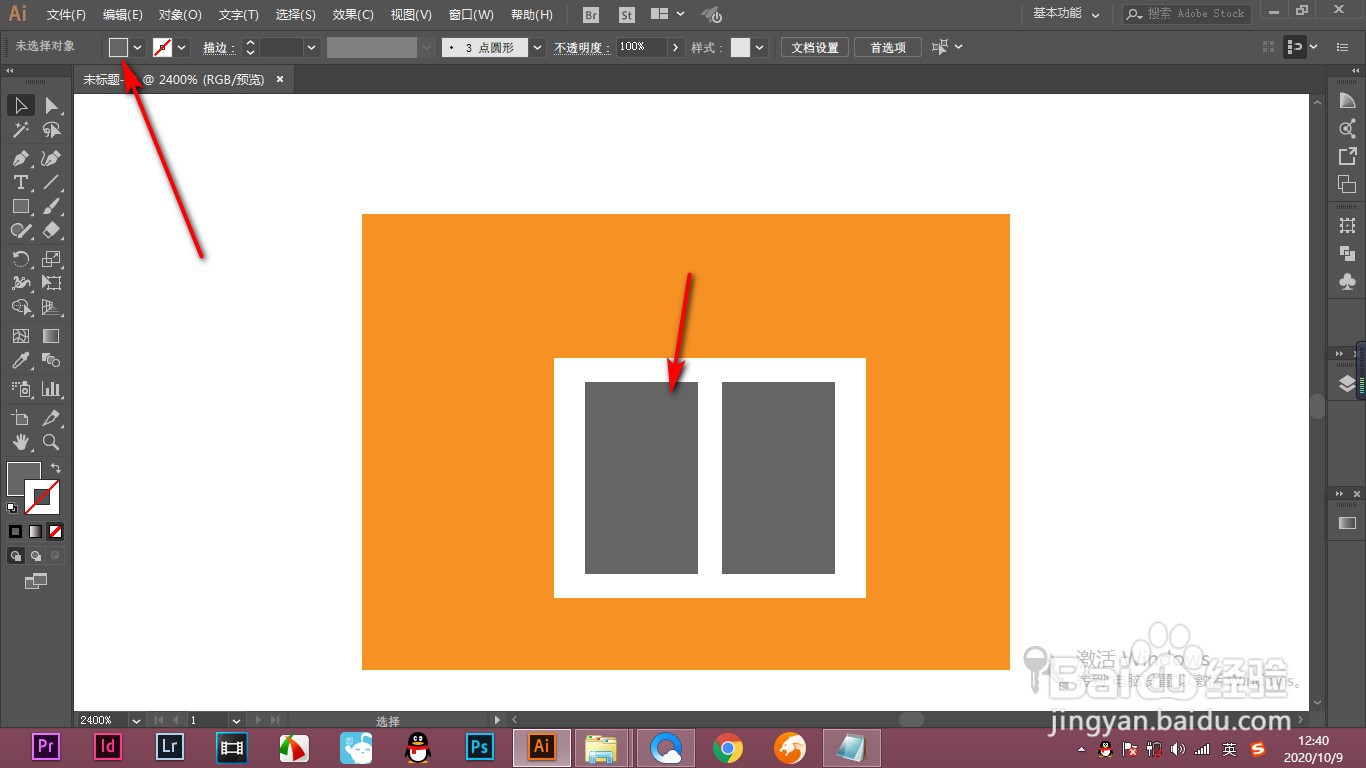Select the Warp tool
The image size is (1366, 768).
tap(20, 283)
